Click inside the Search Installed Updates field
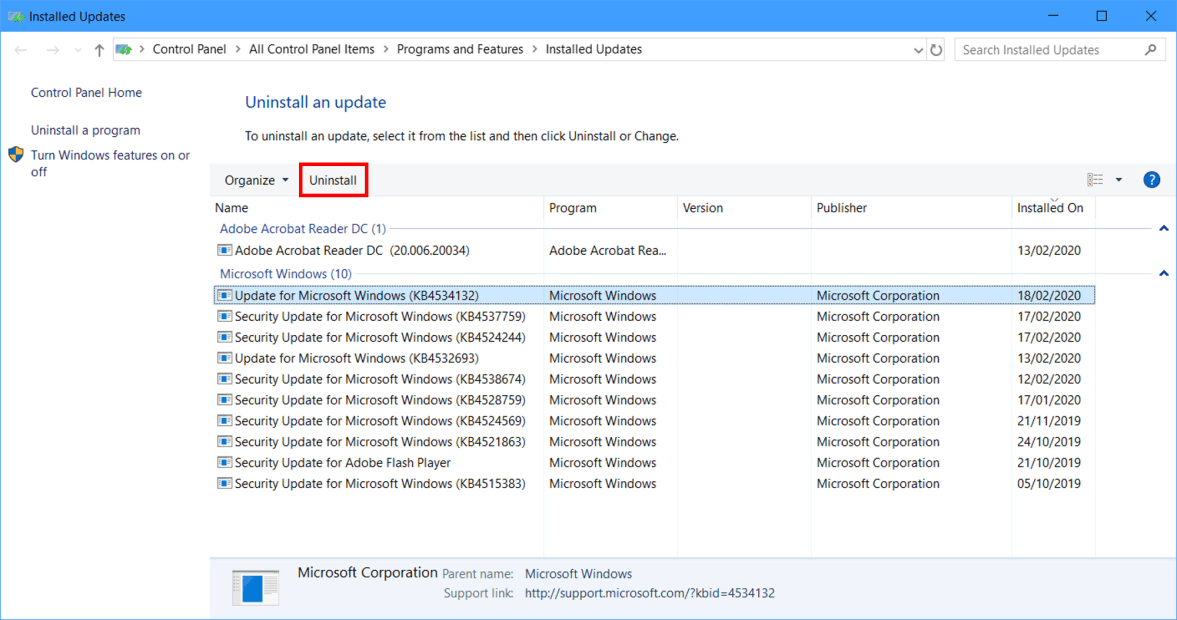The width and height of the screenshot is (1177, 620). tap(1040, 49)
